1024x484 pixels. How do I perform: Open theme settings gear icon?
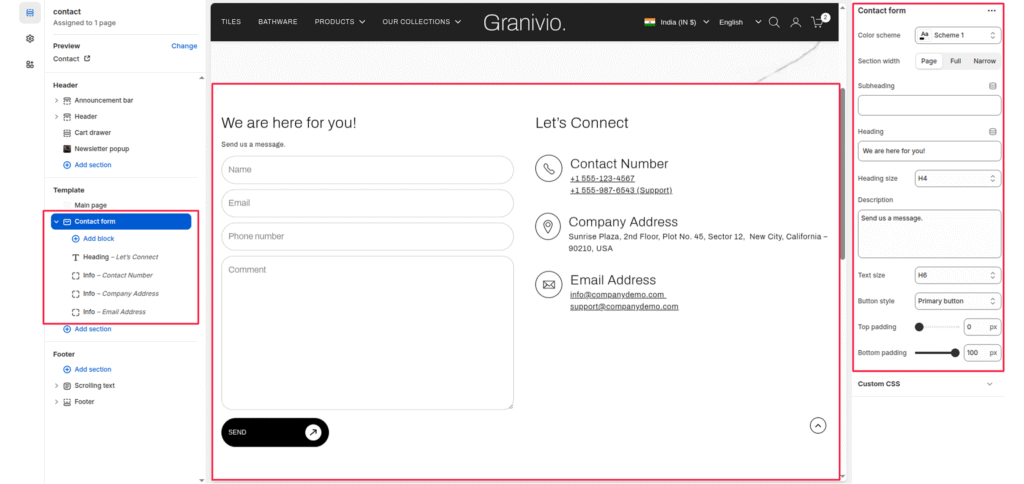[30, 38]
